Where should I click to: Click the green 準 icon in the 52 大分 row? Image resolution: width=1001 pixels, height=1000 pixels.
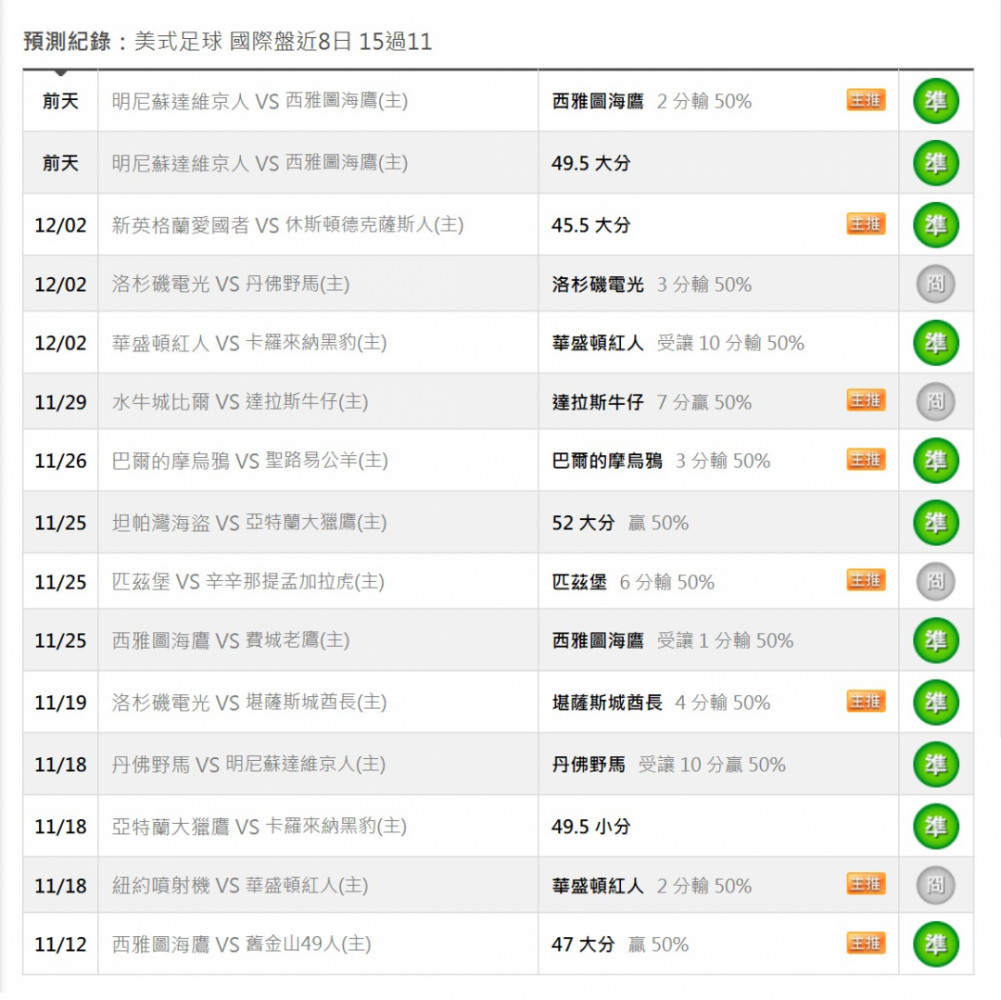[x=935, y=523]
